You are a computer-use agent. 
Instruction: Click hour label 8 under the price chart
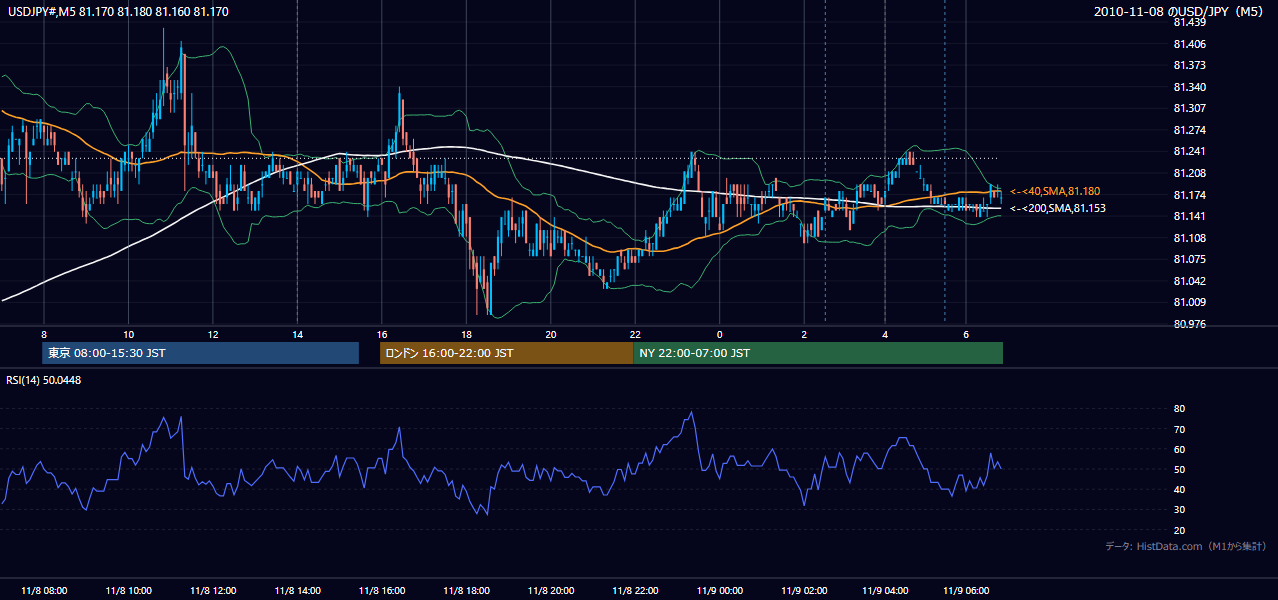coord(44,333)
